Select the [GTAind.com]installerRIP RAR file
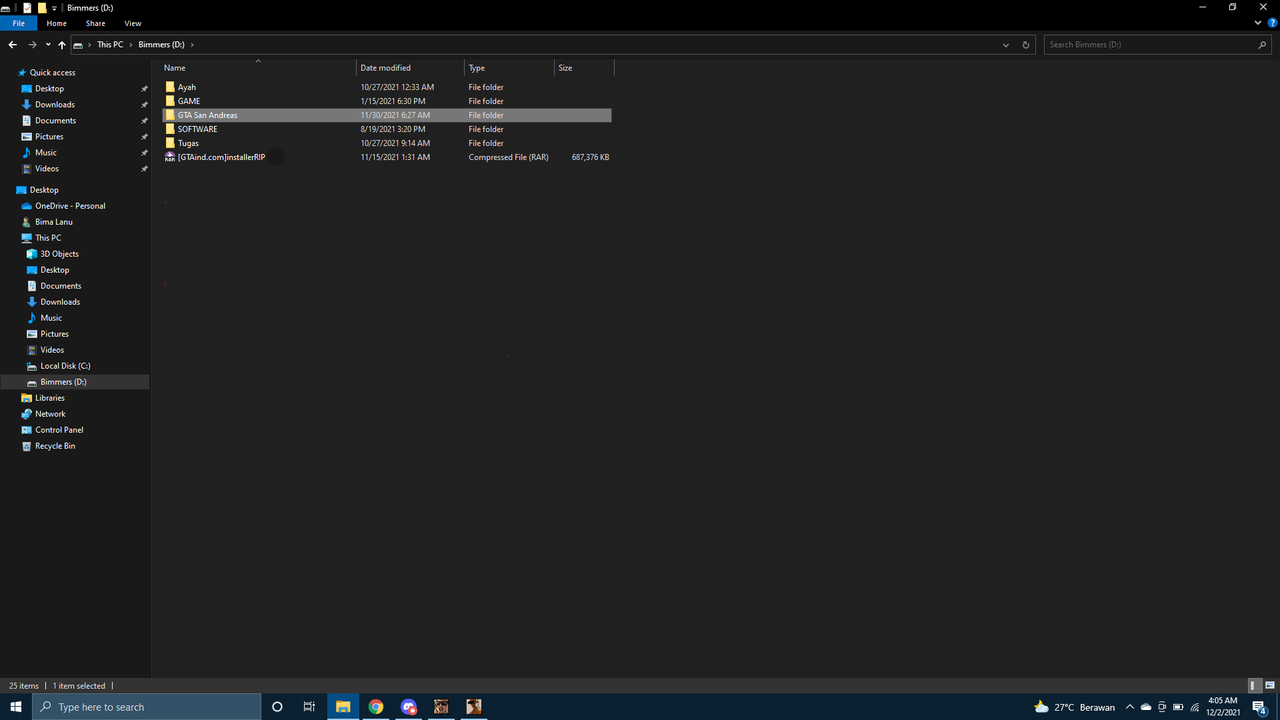1280x720 pixels. (x=221, y=157)
